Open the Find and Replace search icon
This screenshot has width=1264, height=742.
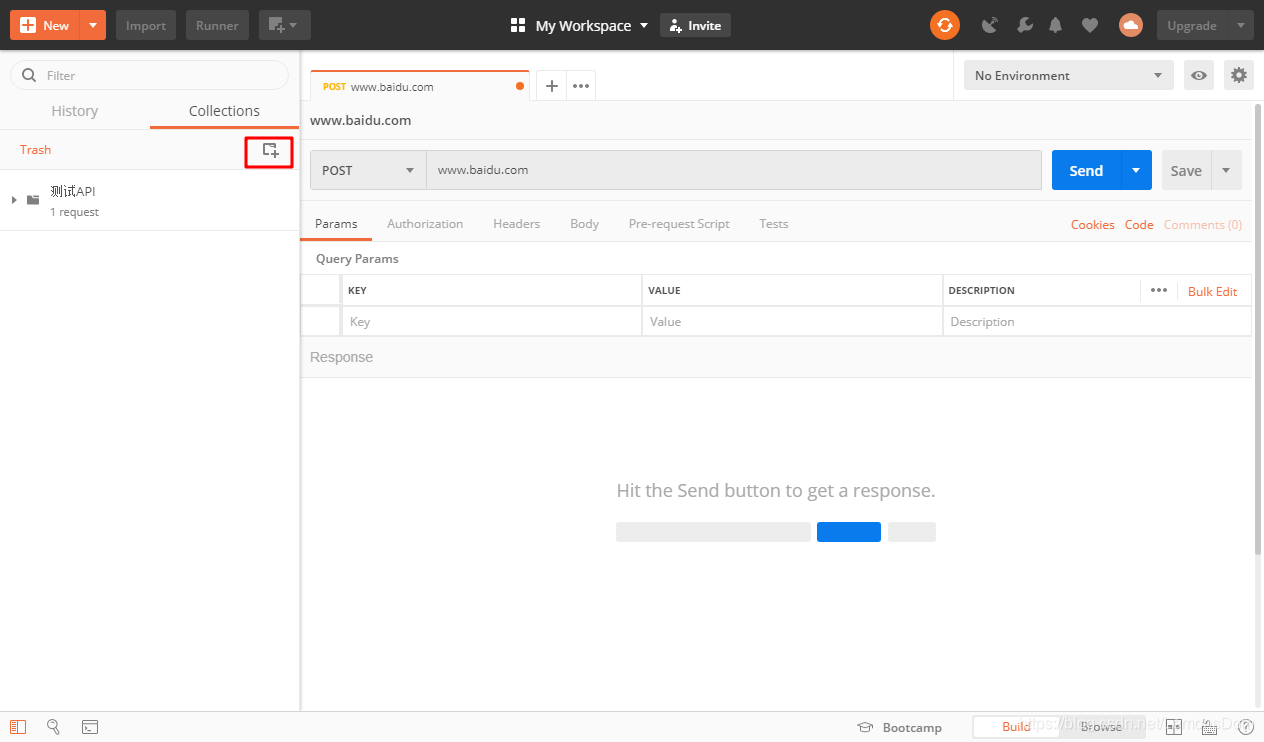pyautogui.click(x=54, y=727)
